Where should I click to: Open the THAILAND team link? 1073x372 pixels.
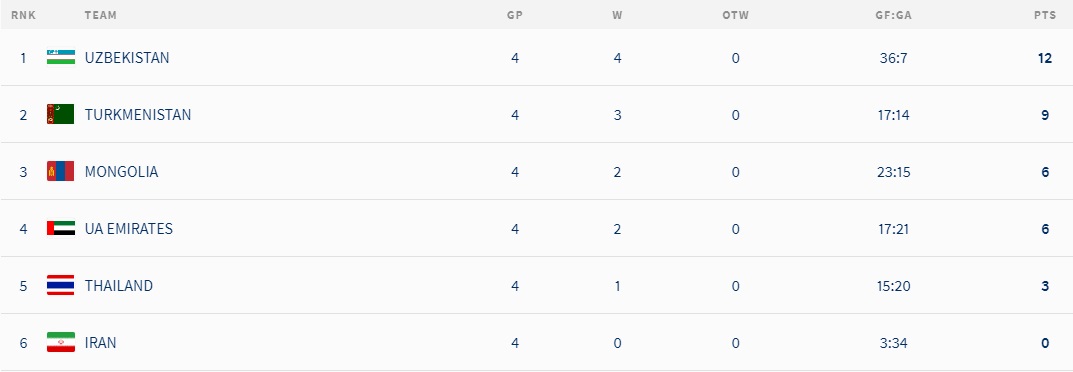click(x=119, y=285)
